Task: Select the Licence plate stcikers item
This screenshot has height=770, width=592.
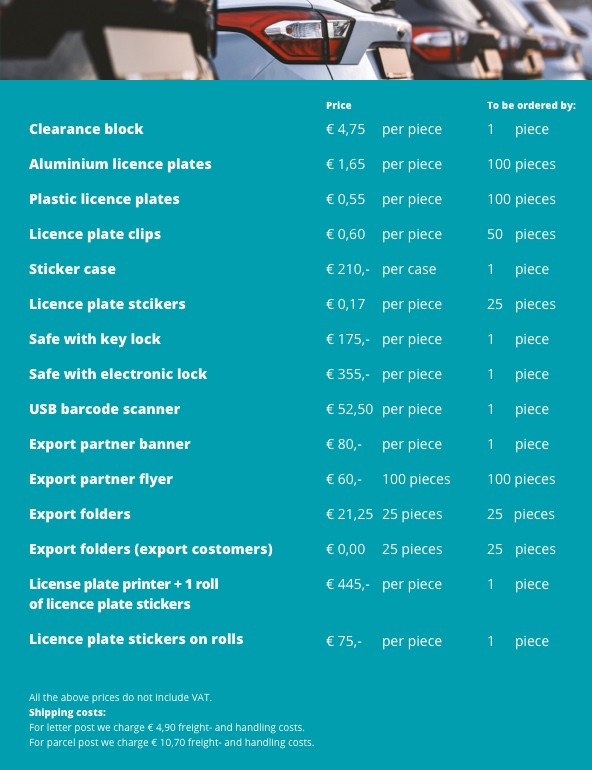Action: click(x=107, y=304)
